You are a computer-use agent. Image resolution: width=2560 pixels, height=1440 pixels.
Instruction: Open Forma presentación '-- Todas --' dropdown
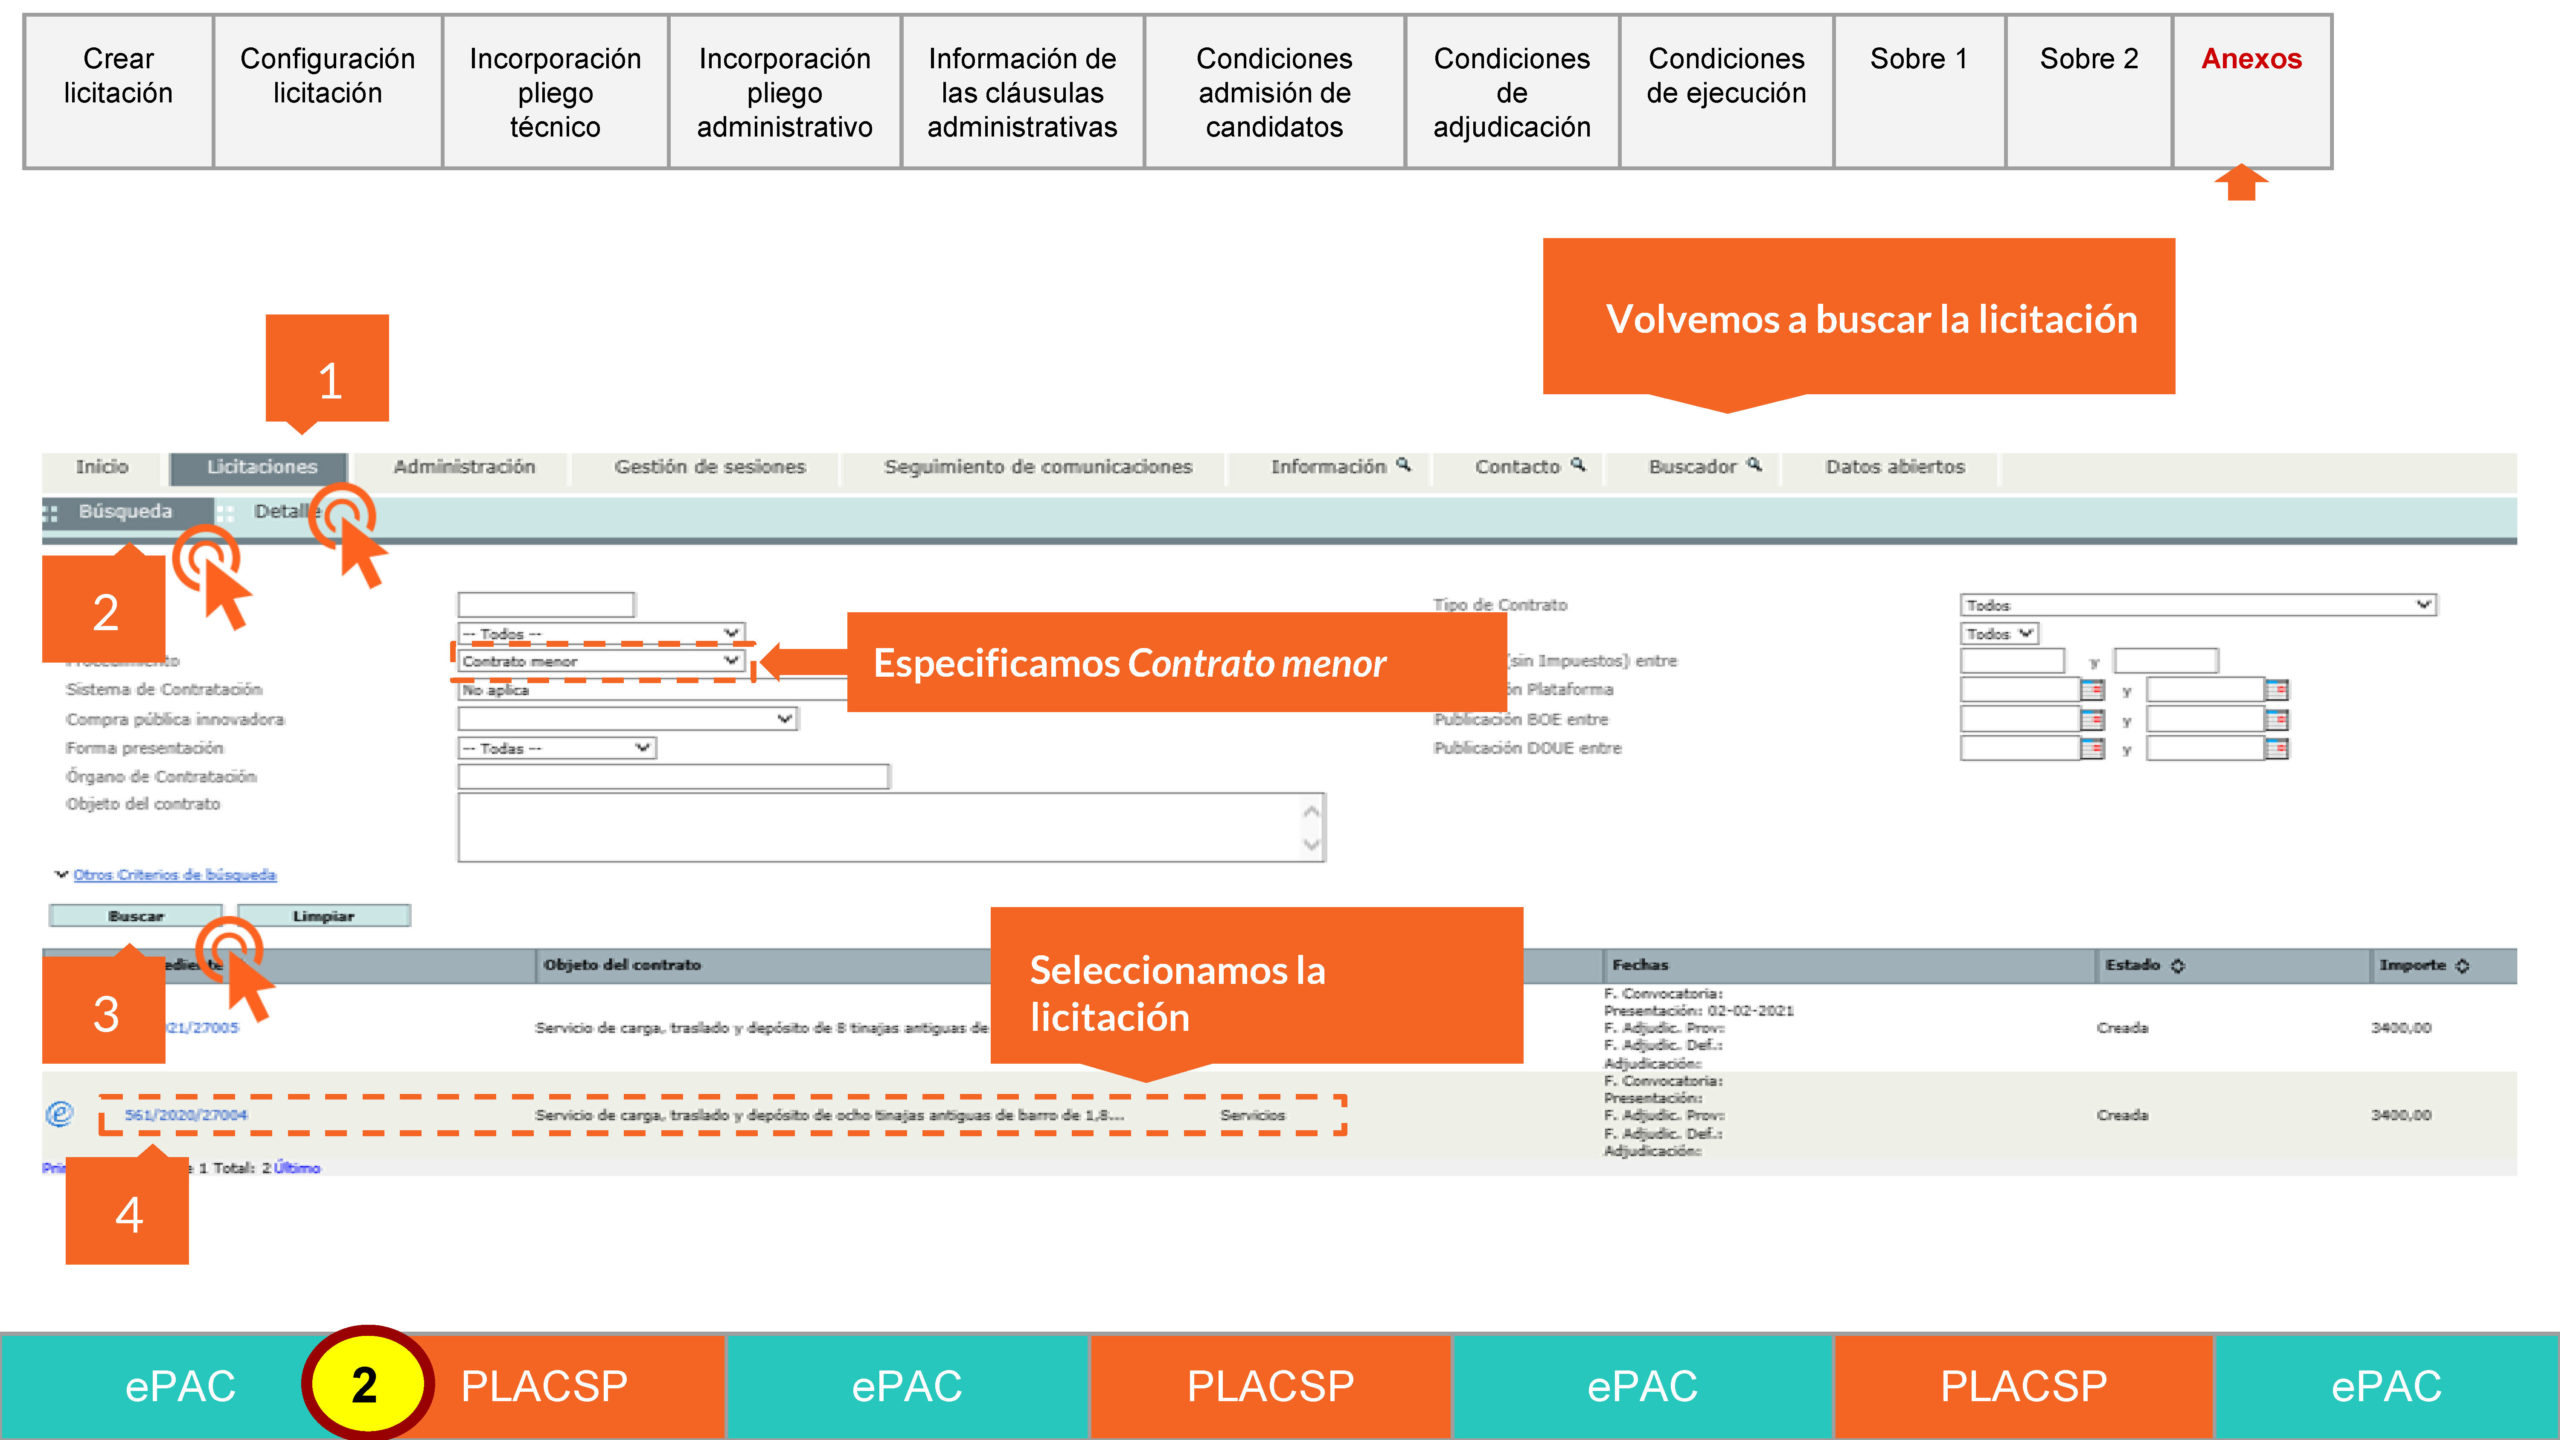coord(557,748)
